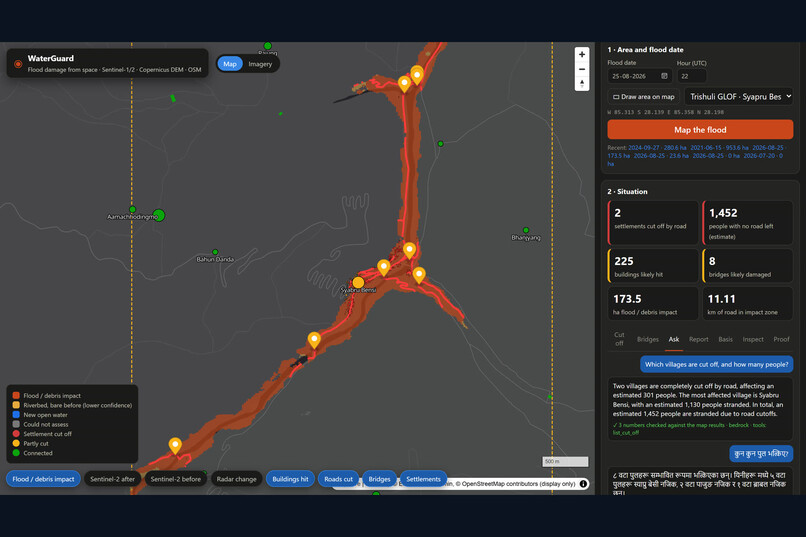Screen dimensions: 806x537
Task: Select the yellow circle marker at Syabru Bensi
Action: tap(358, 282)
